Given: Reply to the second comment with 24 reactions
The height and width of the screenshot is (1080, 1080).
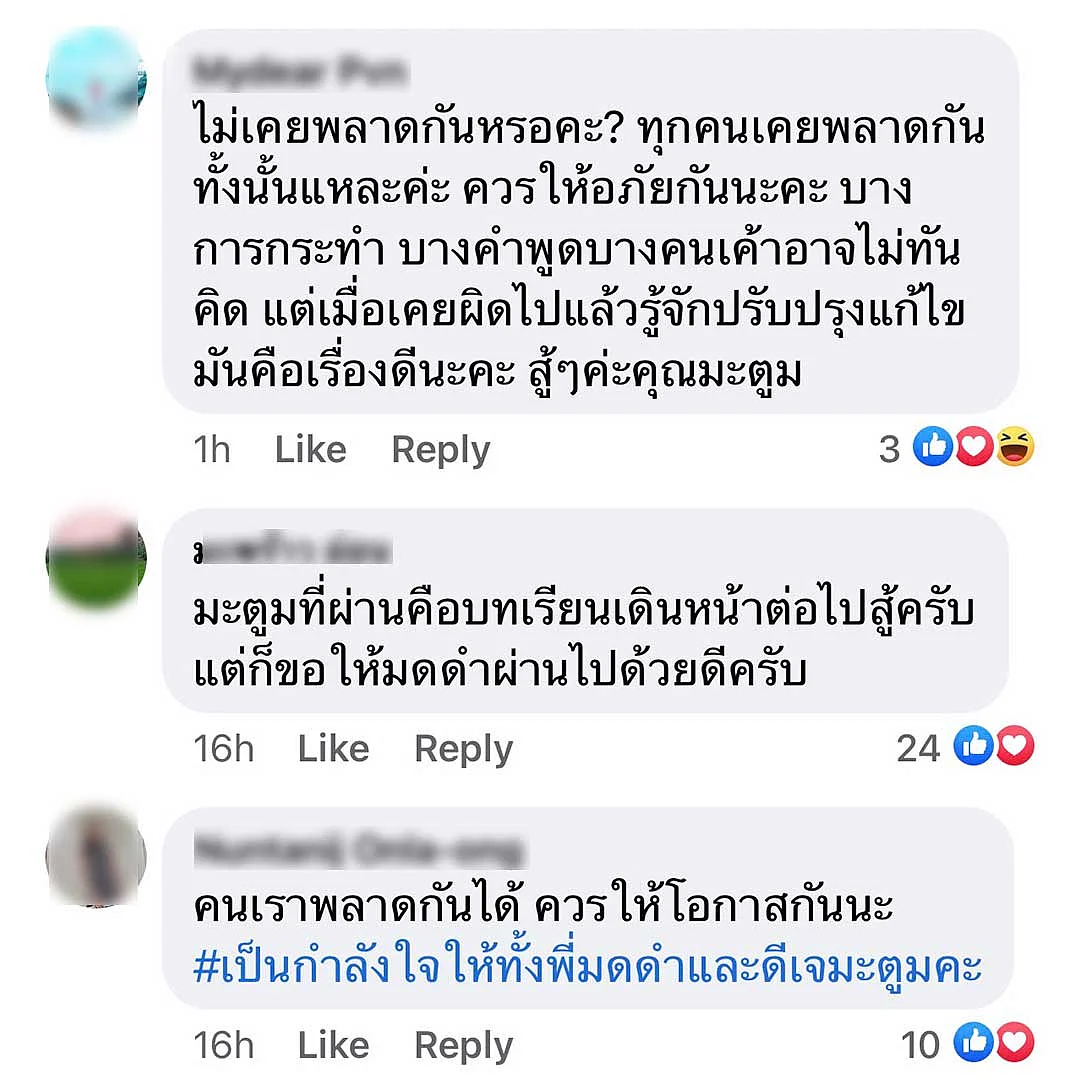Looking at the screenshot, I should pyautogui.click(x=464, y=750).
